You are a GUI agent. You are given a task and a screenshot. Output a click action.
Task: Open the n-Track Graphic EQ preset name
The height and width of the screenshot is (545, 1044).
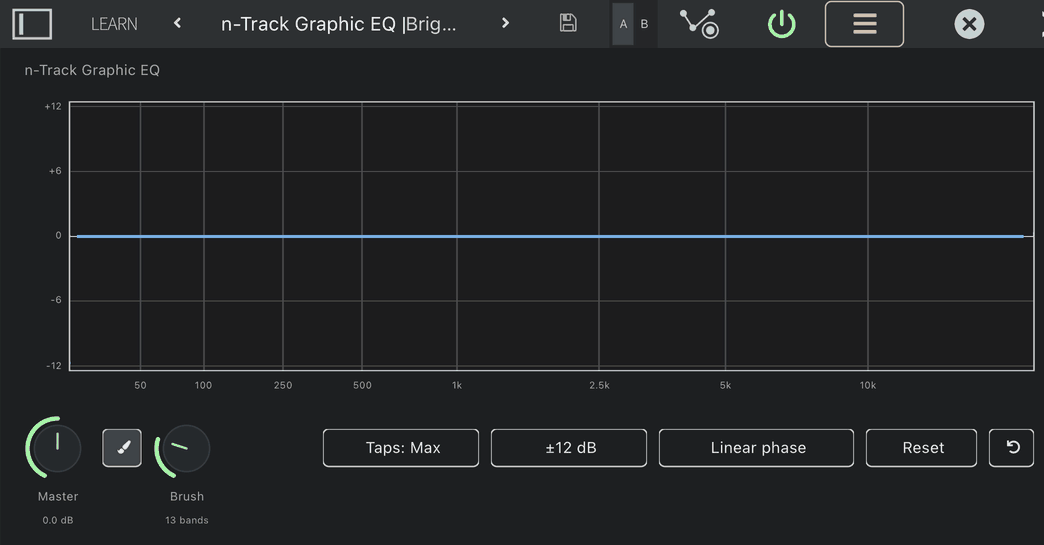(338, 24)
